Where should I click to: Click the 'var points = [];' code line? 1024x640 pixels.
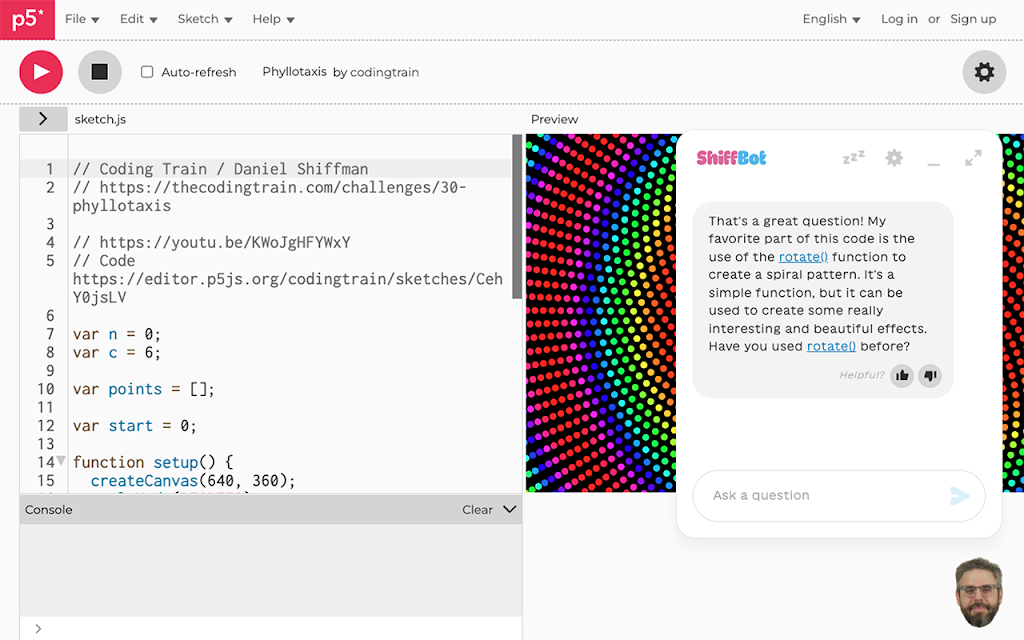click(x=144, y=389)
